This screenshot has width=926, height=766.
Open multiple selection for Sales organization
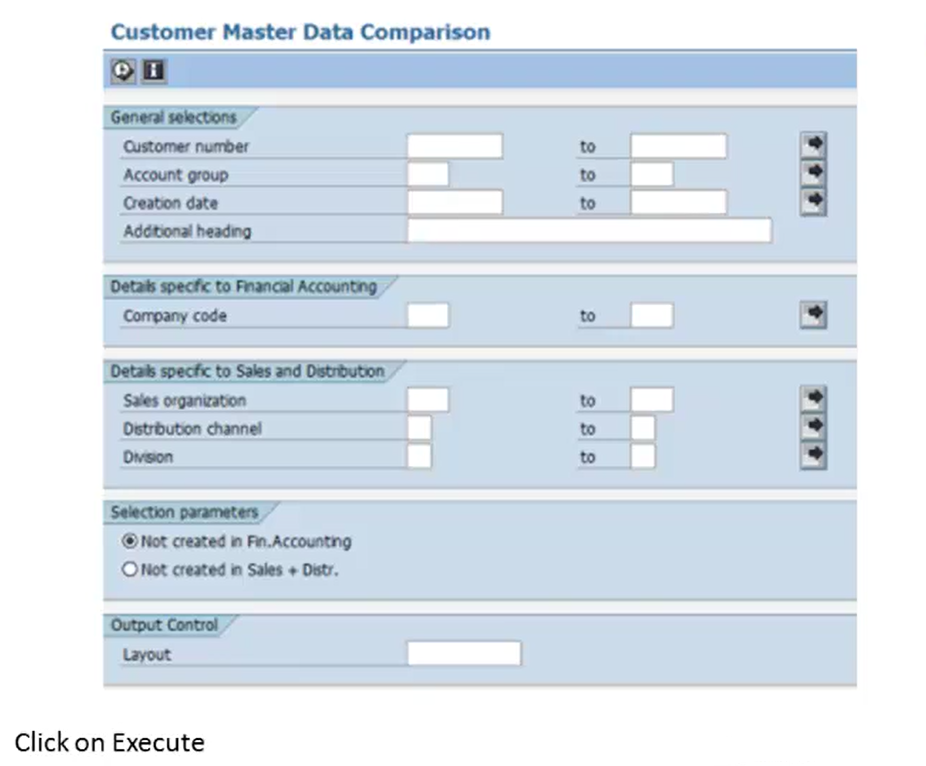(813, 399)
